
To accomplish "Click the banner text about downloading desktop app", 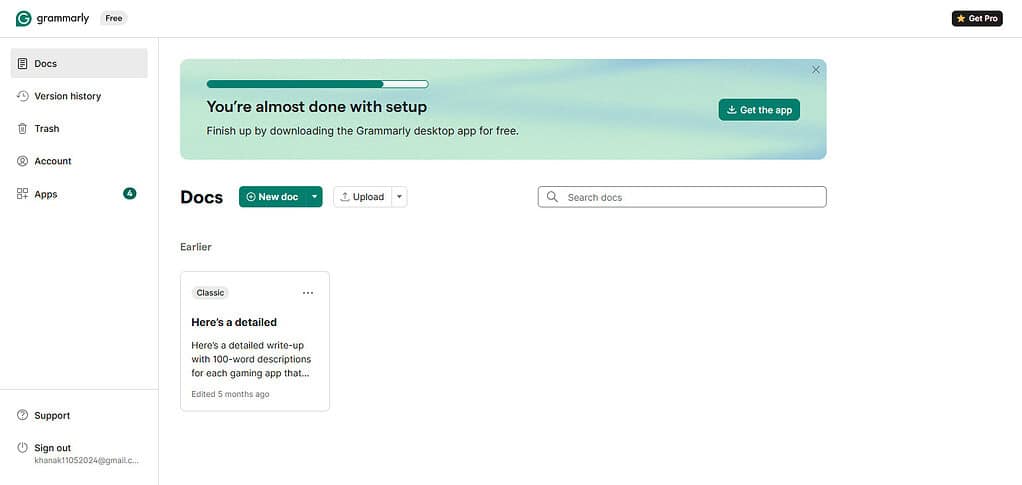I will pos(362,130).
